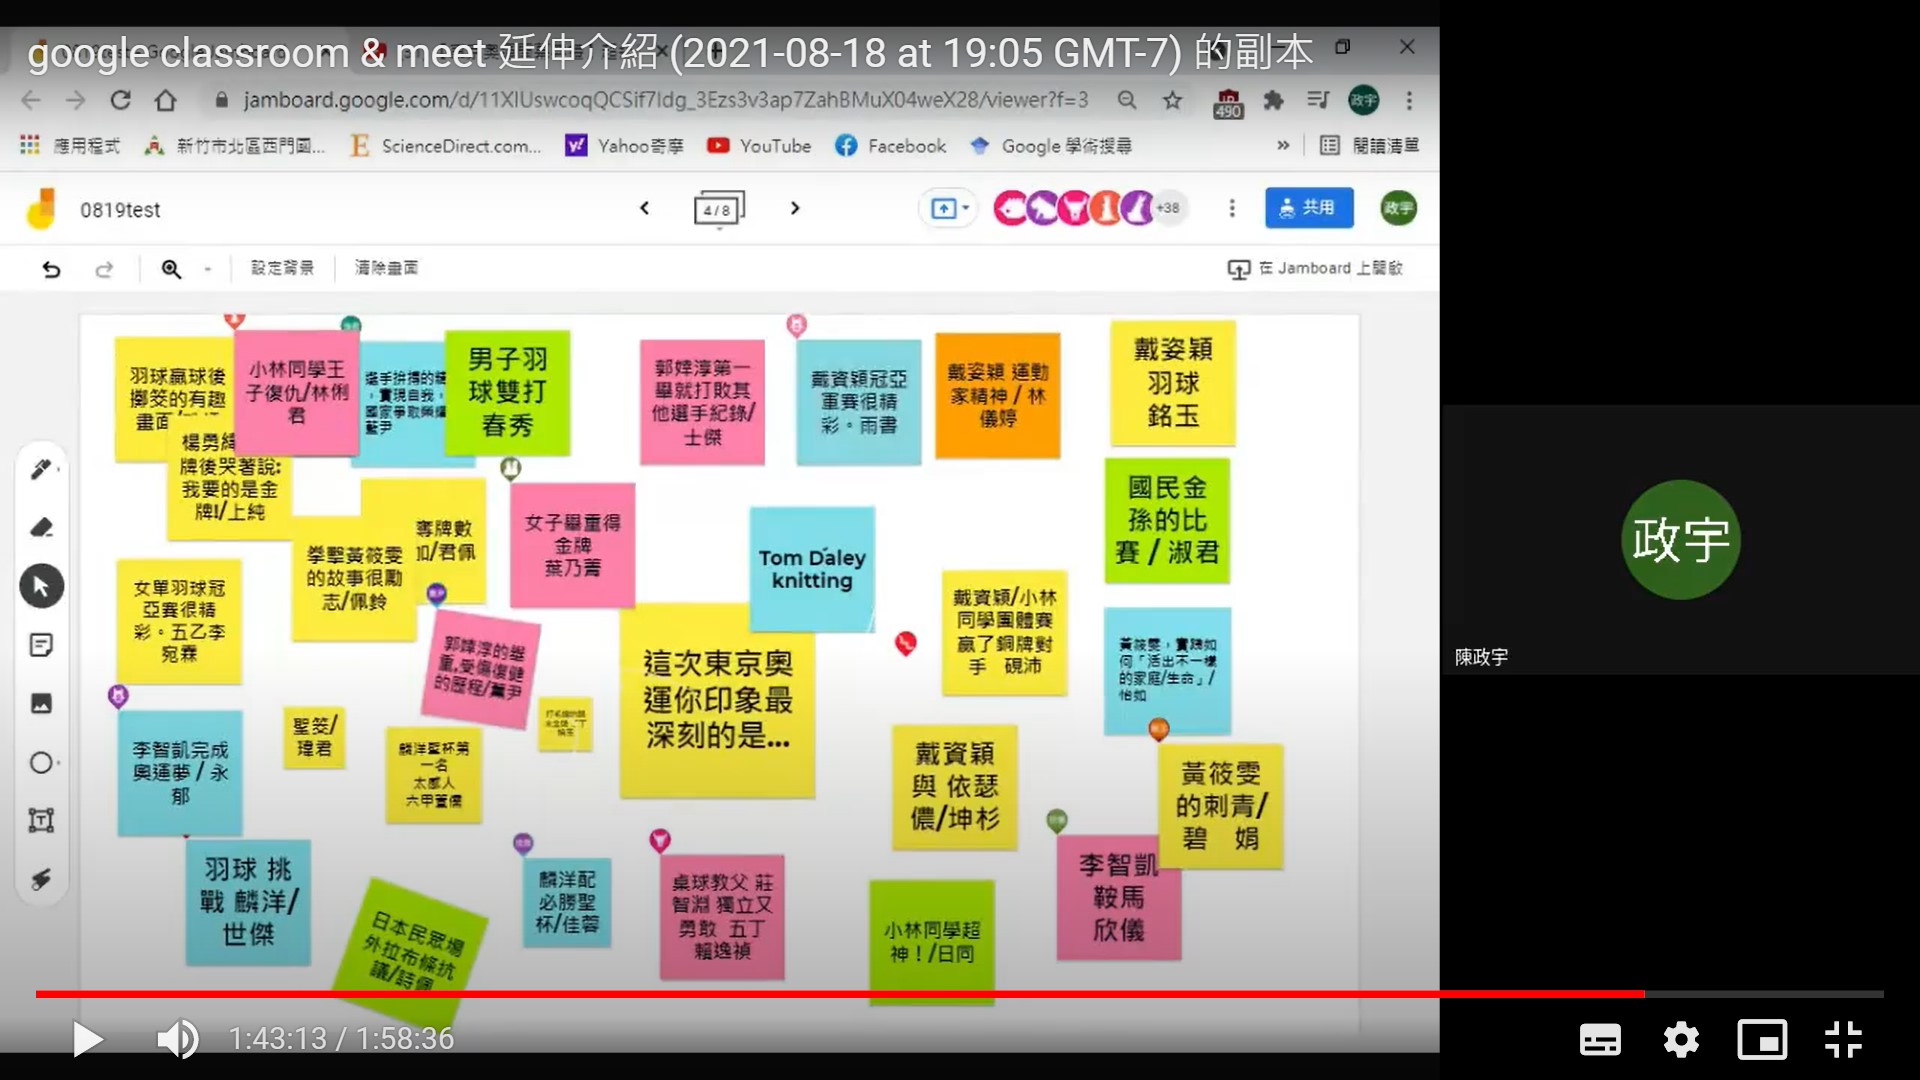This screenshot has width=1920, height=1080.
Task: Seek on the red video progress bar
Action: pos(840,994)
